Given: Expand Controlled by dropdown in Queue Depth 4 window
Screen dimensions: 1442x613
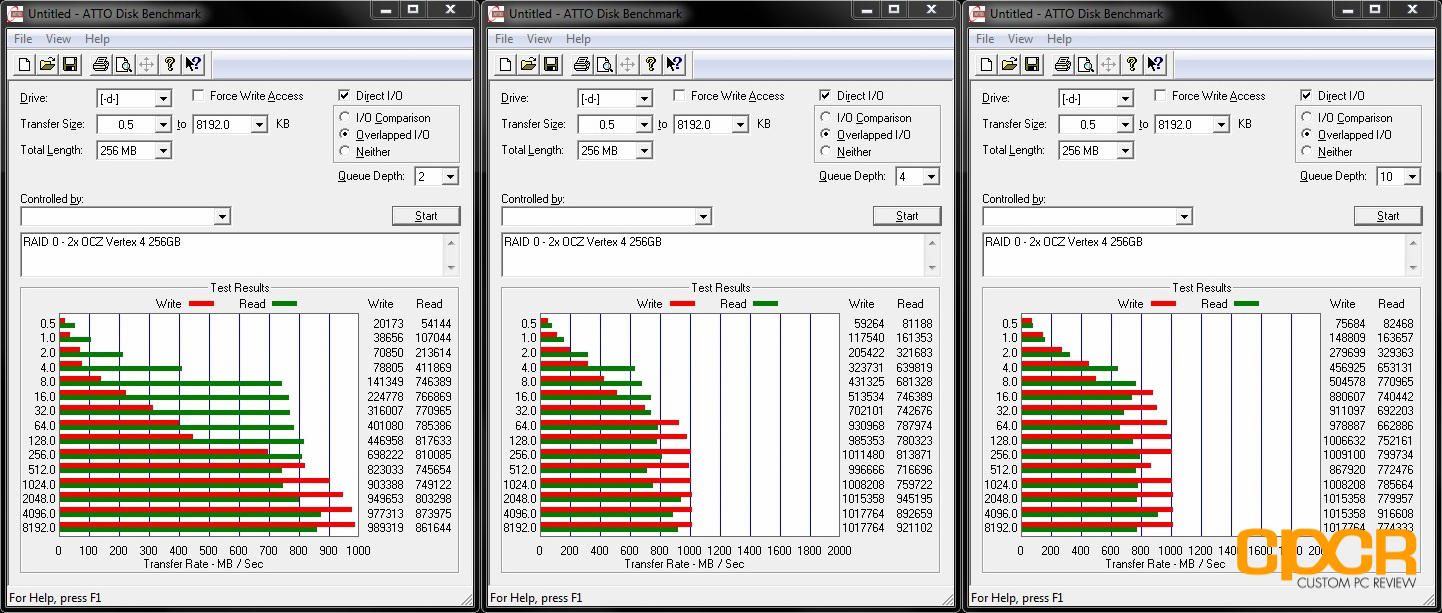Looking at the screenshot, I should click(703, 217).
